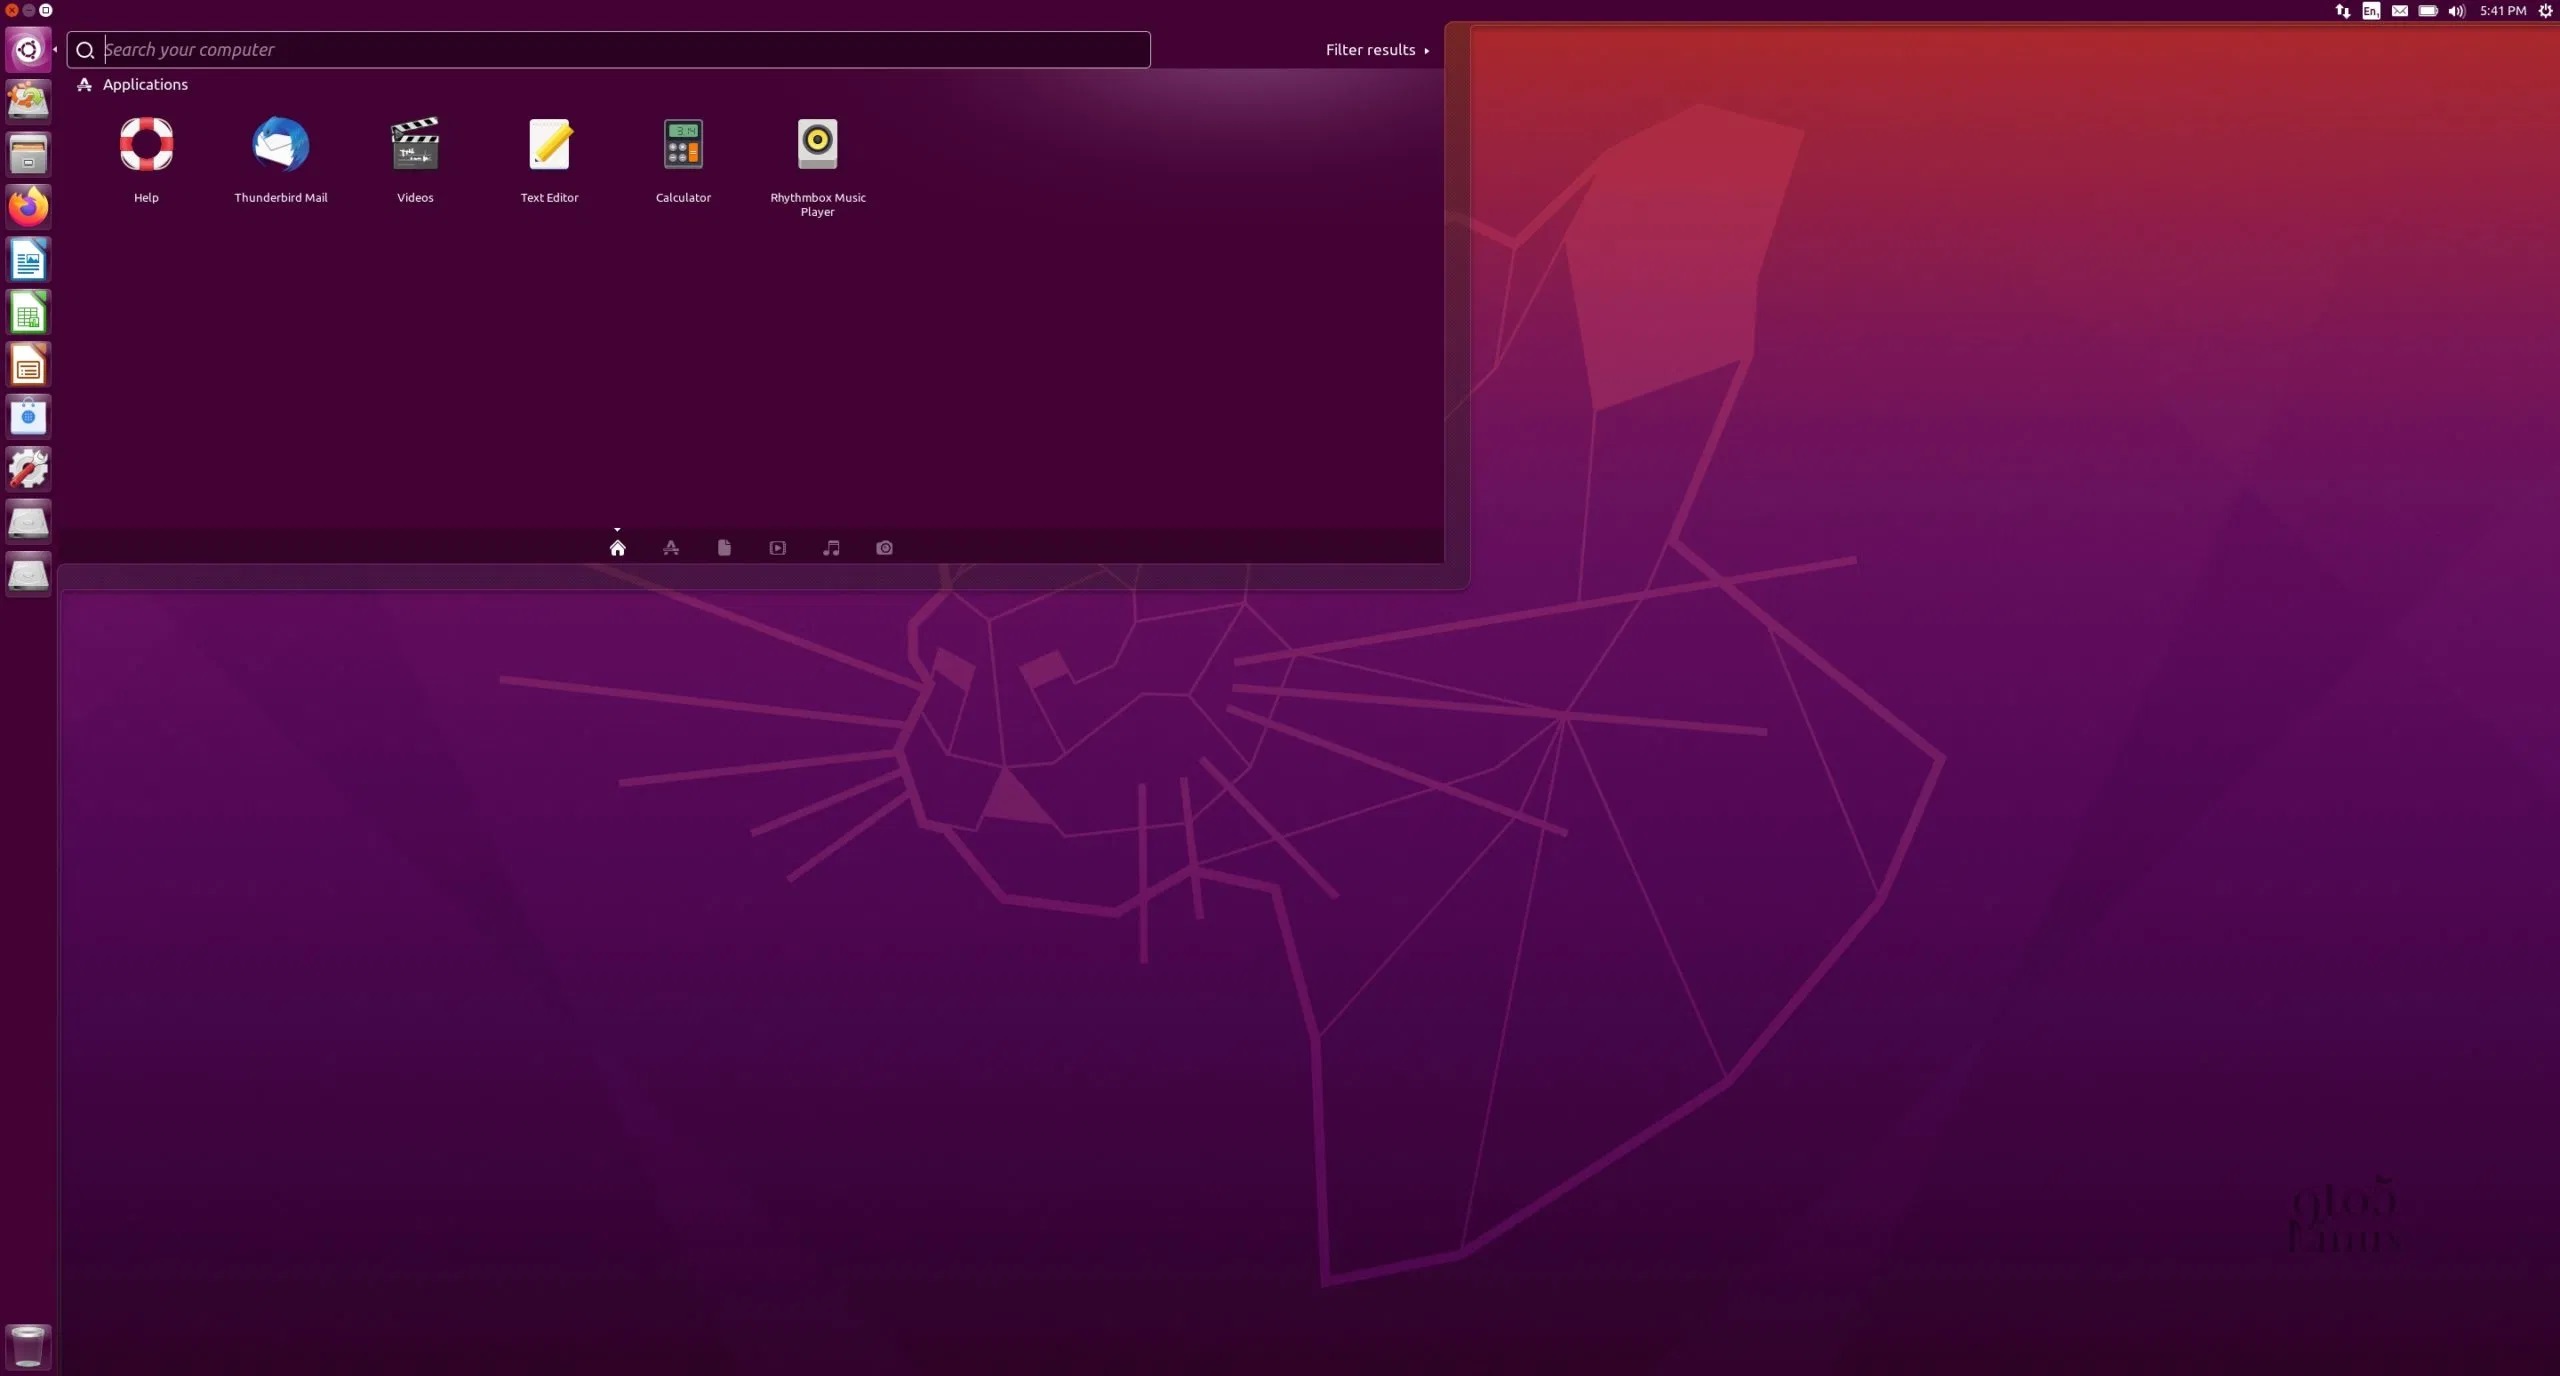This screenshot has height=1376, width=2560.
Task: Open the Photos lens in the Dash
Action: [884, 548]
